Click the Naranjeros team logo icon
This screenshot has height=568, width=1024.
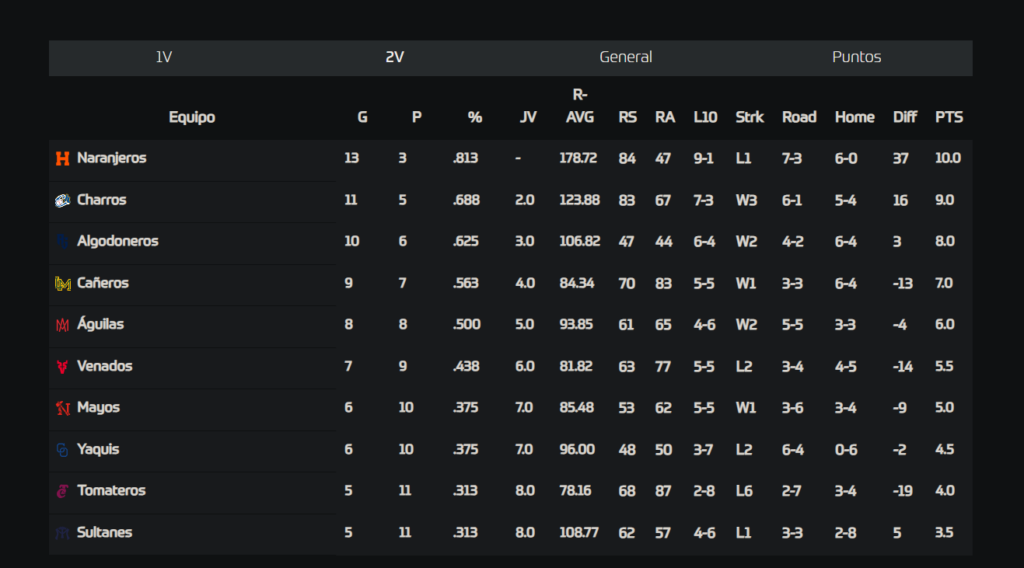pyautogui.click(x=63, y=159)
